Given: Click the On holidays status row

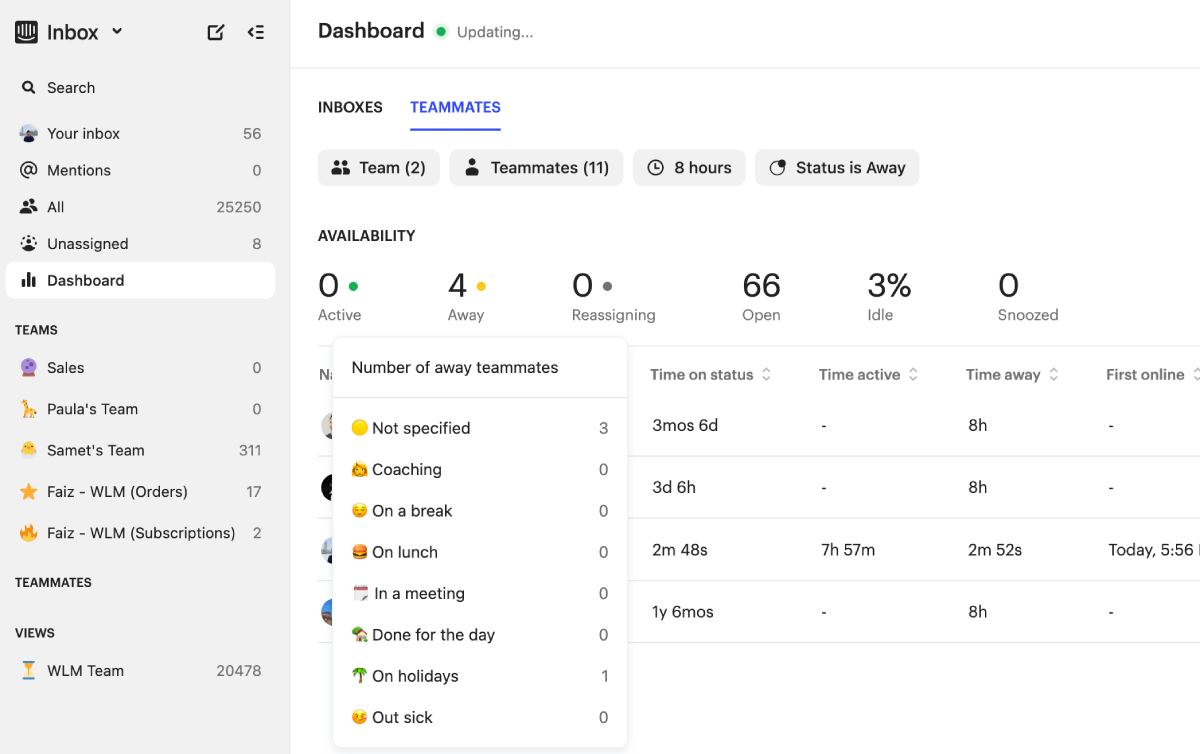Looking at the screenshot, I should [x=480, y=676].
